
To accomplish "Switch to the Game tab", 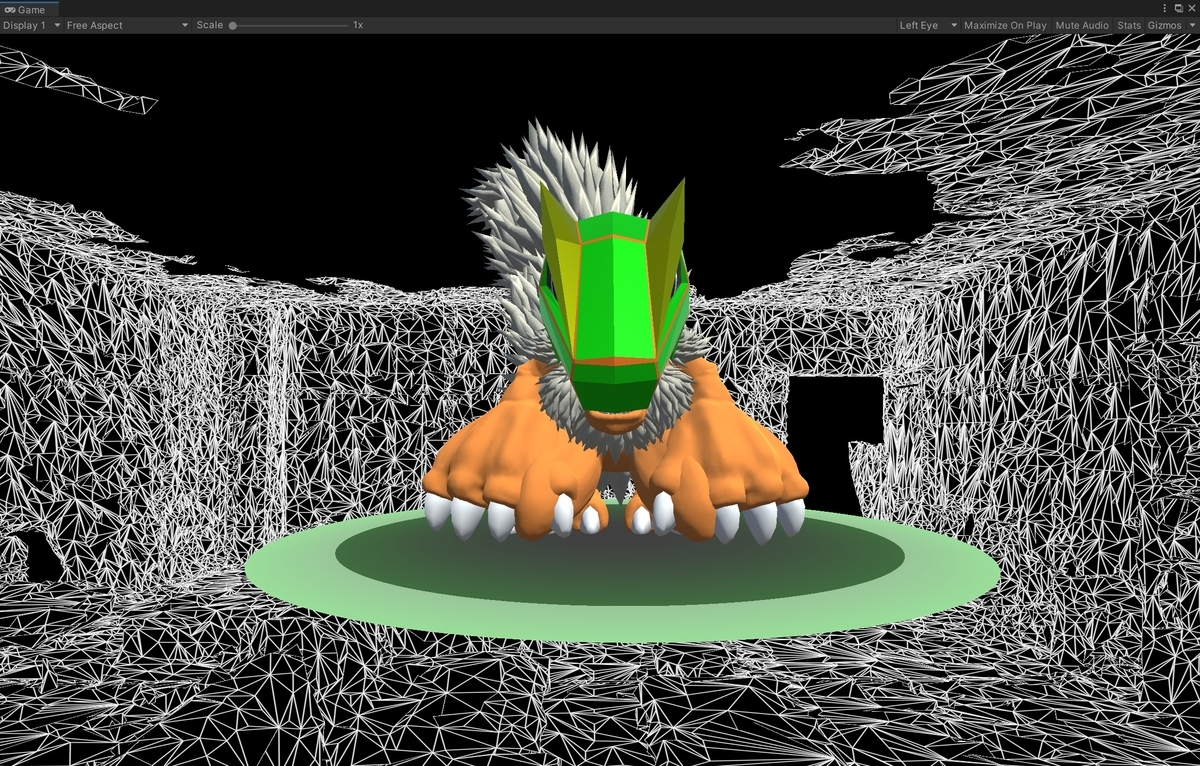I will pyautogui.click(x=29, y=9).
